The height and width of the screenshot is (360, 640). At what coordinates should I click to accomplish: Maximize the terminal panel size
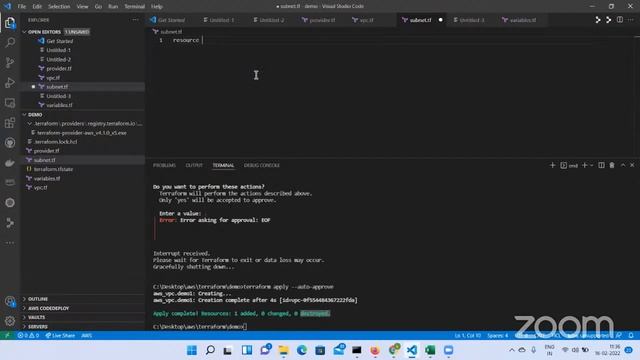pos(623,165)
